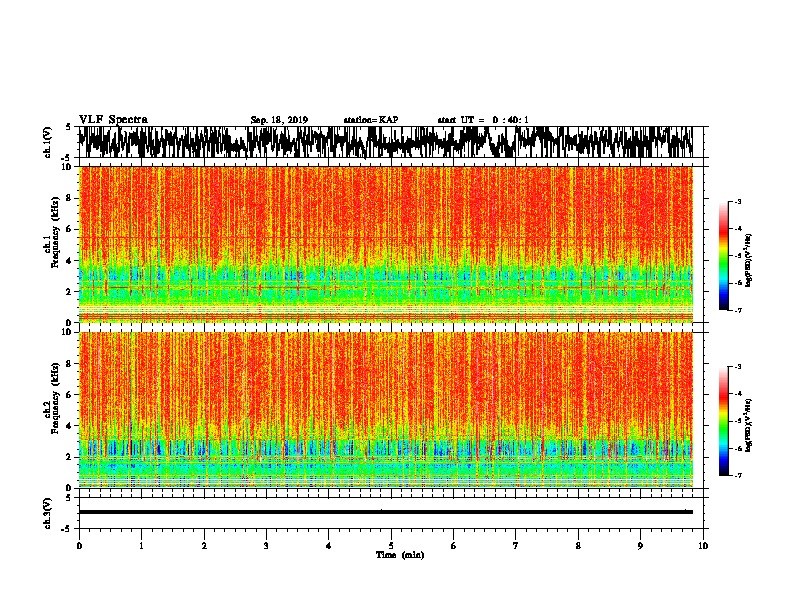Click time axis tick label "0"
The height and width of the screenshot is (612, 792).
point(79,546)
